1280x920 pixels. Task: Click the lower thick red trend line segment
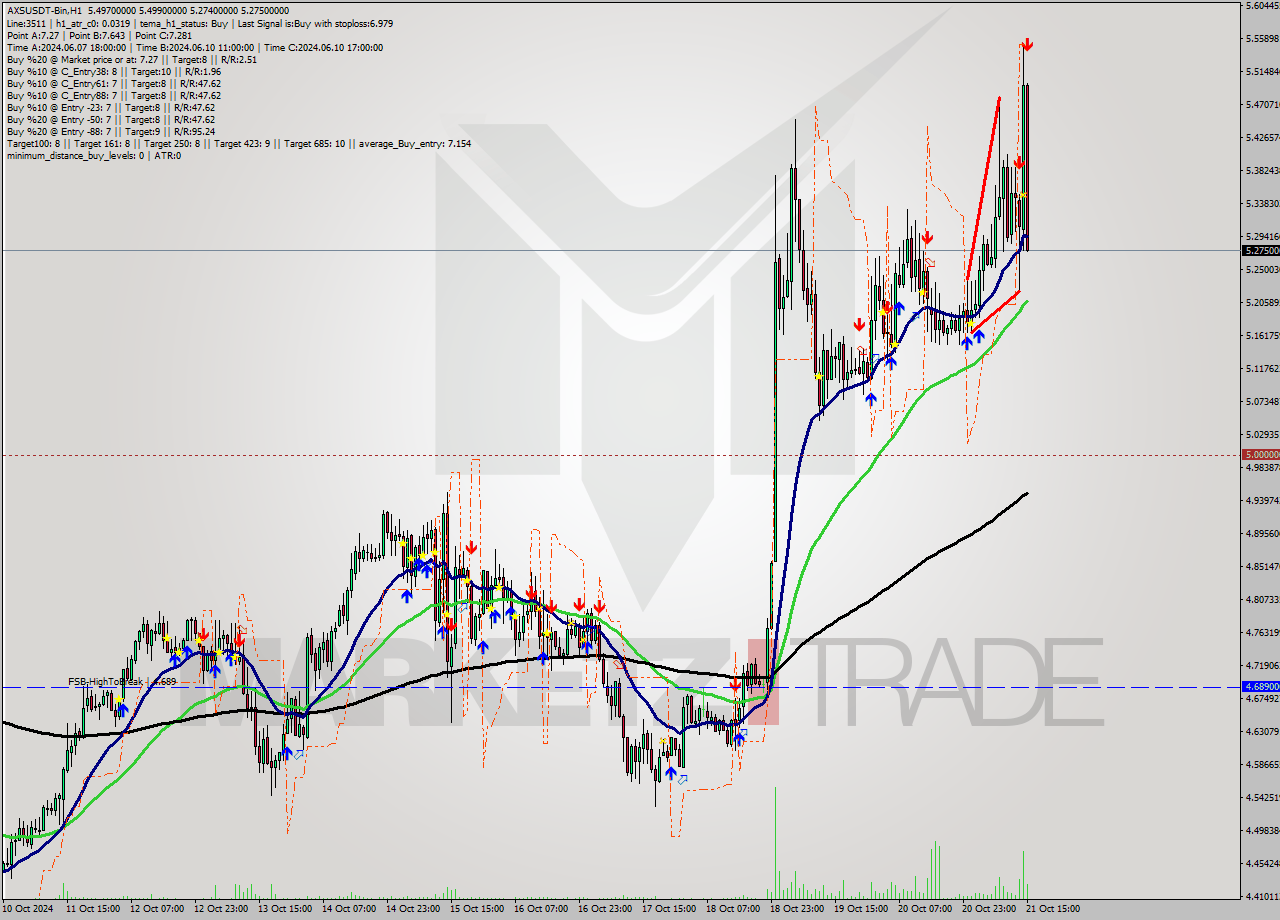point(995,312)
